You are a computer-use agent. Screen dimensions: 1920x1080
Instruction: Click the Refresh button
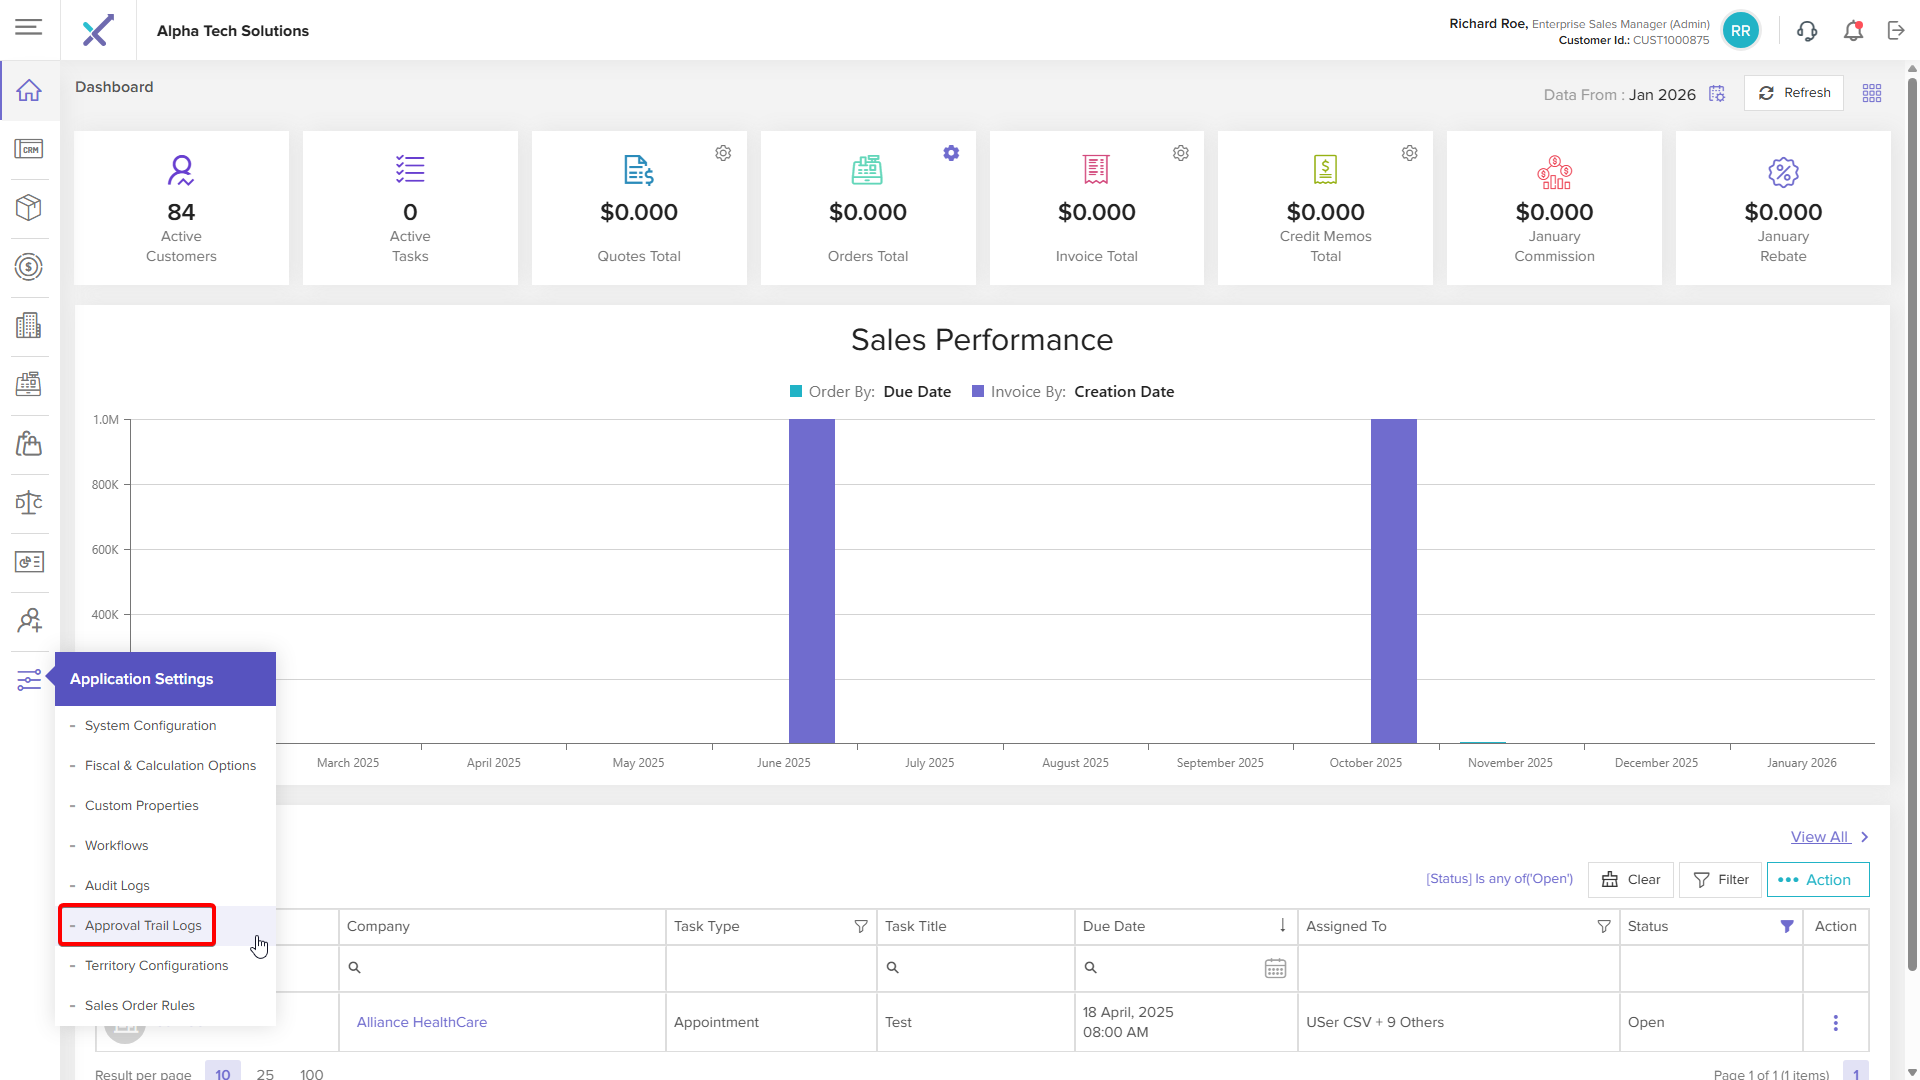[1794, 93]
